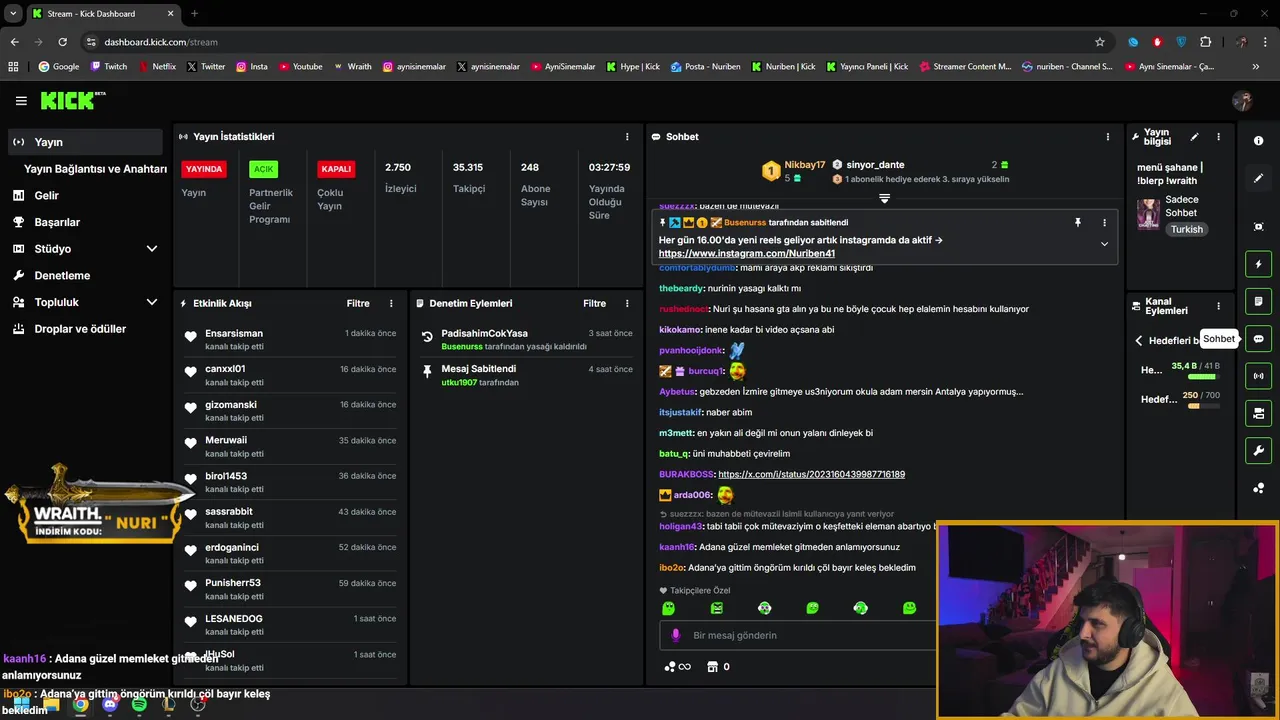Go back from Hedefleri with the chevron
1280x720 pixels.
click(x=1138, y=341)
